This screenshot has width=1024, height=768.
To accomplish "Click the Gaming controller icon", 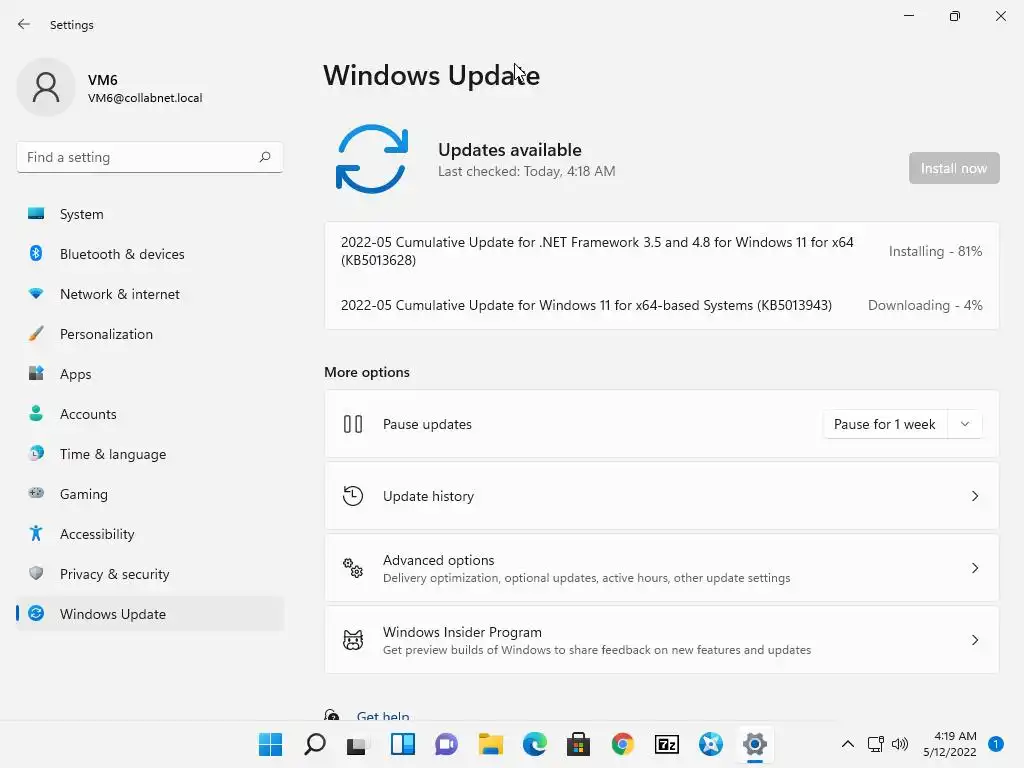I will click(x=36, y=493).
